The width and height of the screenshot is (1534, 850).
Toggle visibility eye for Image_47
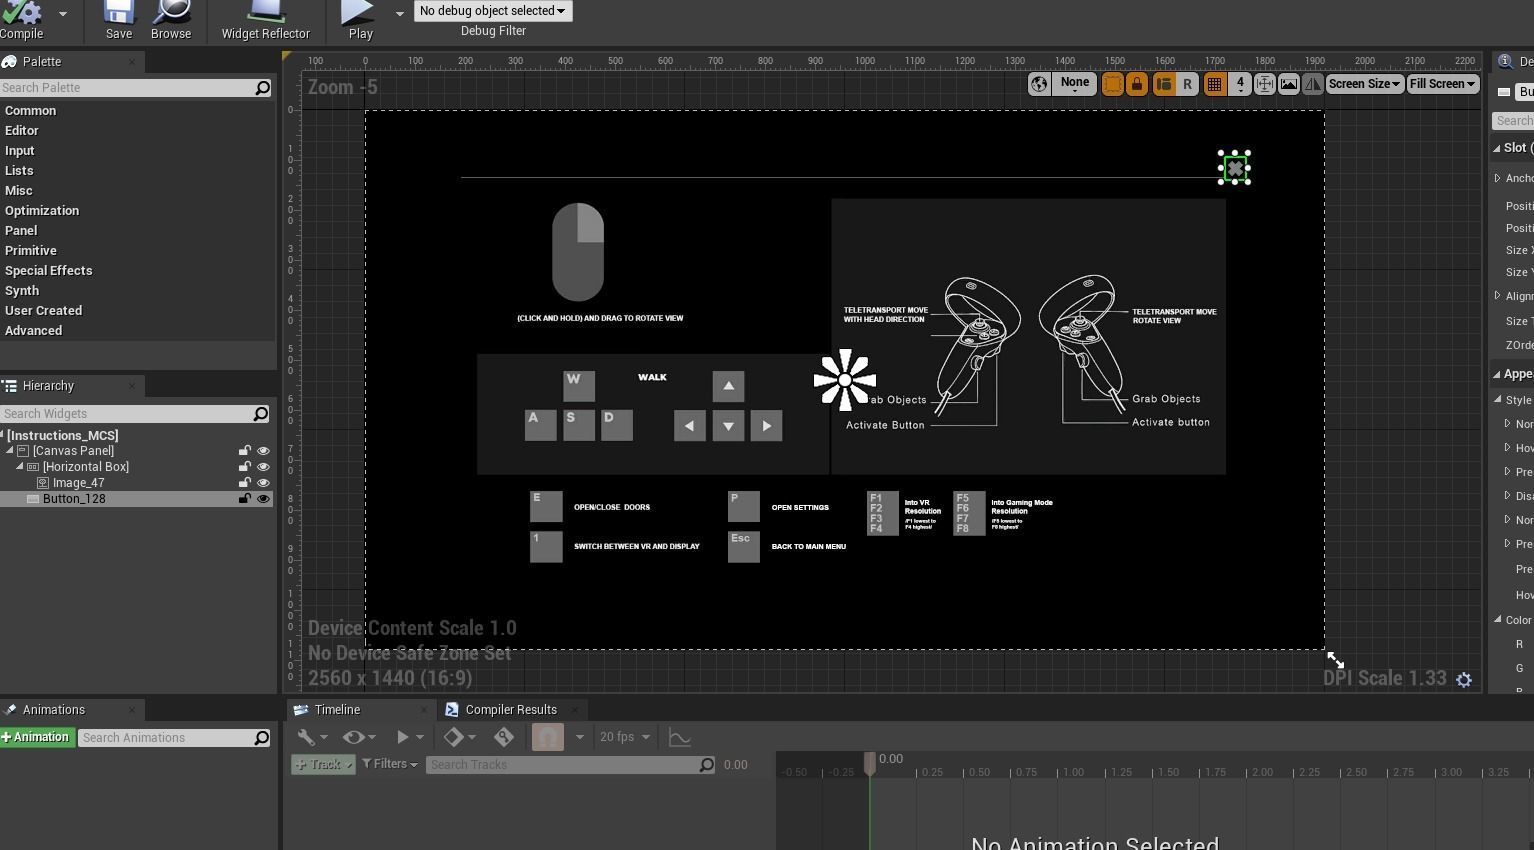(x=263, y=483)
